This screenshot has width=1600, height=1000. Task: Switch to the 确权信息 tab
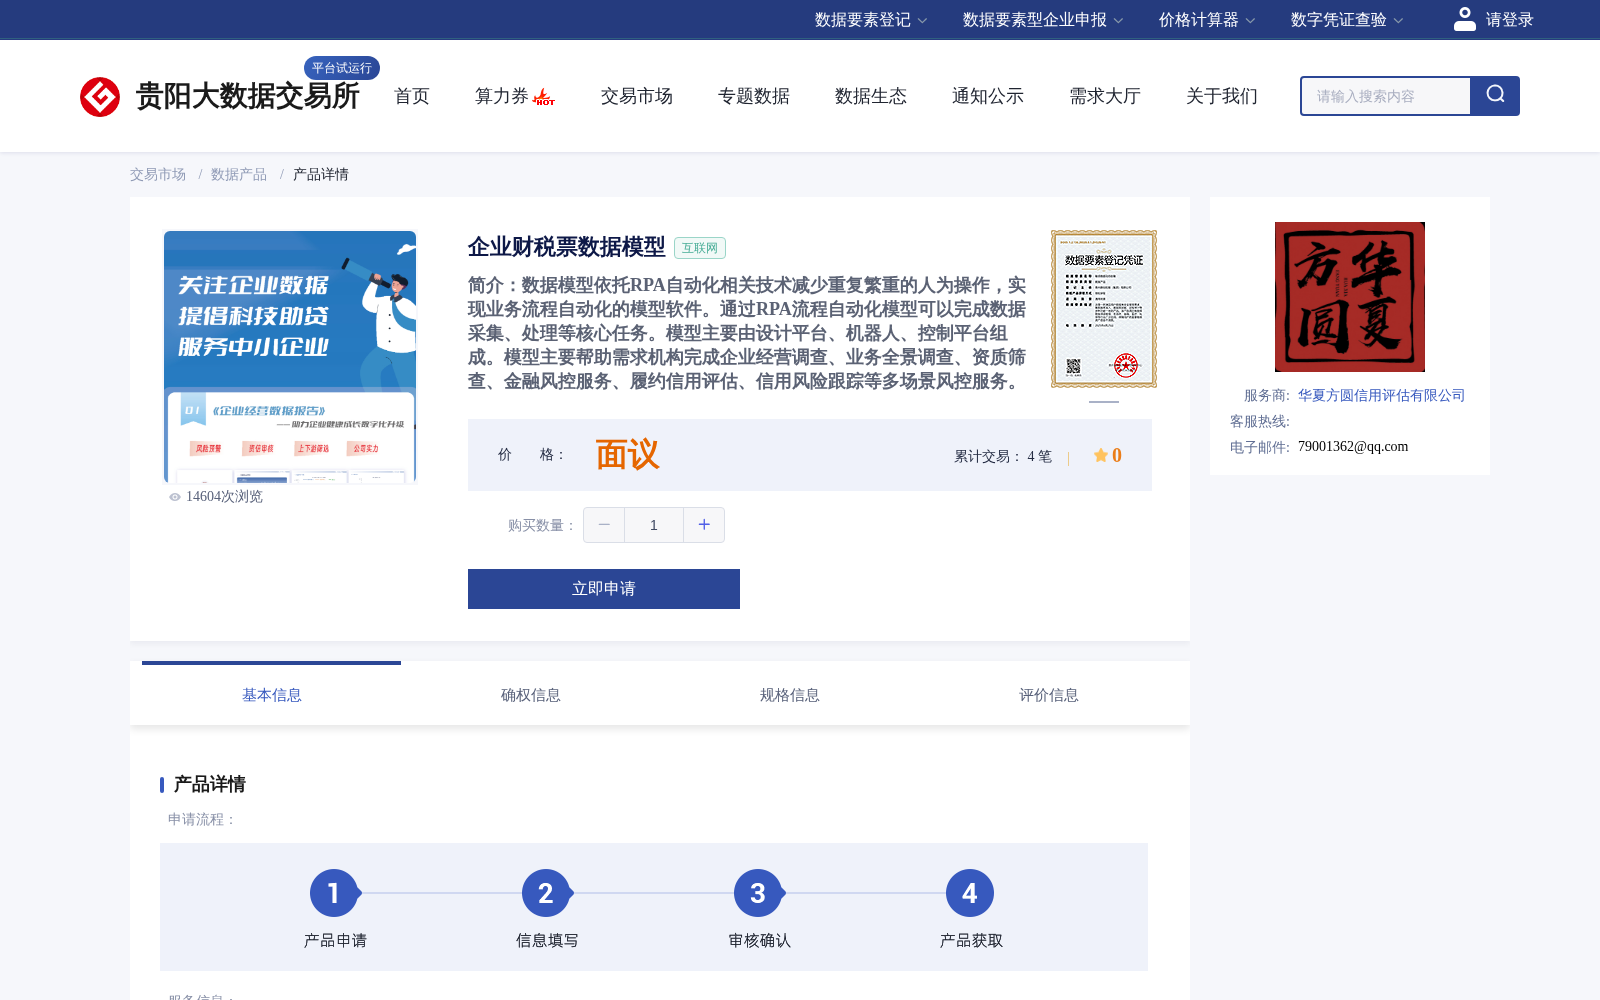[x=531, y=695]
